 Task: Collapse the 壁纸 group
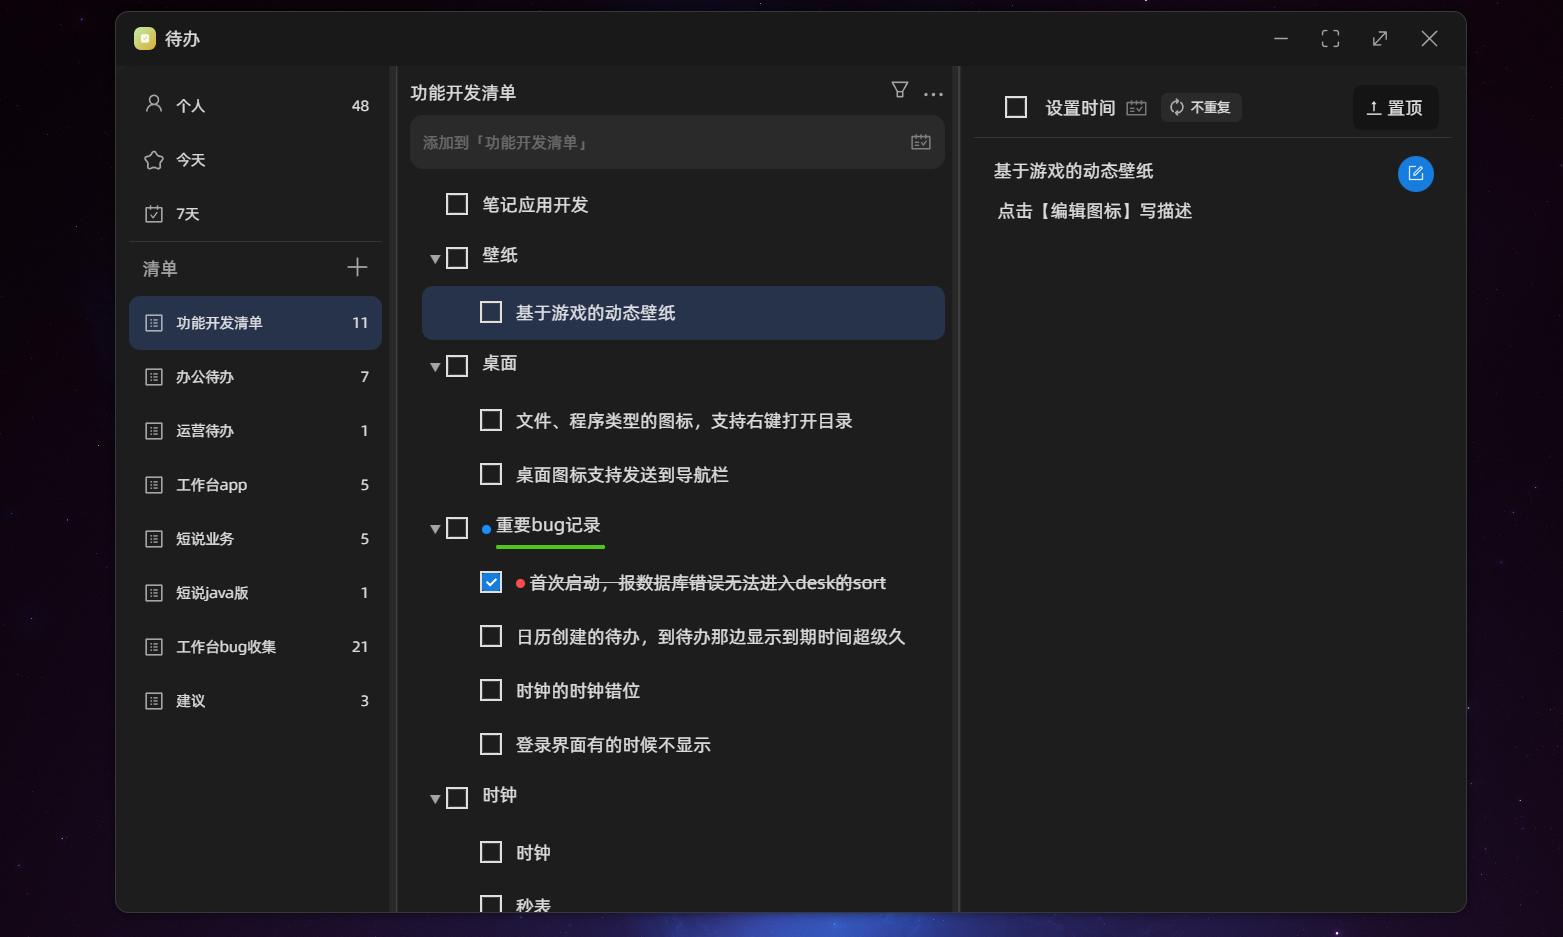[x=434, y=257]
